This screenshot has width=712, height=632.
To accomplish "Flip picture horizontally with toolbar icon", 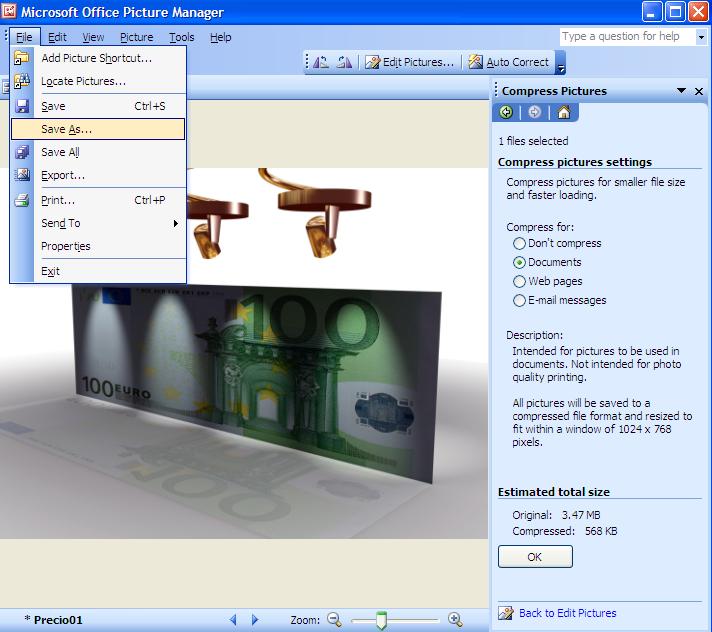I will [x=344, y=62].
